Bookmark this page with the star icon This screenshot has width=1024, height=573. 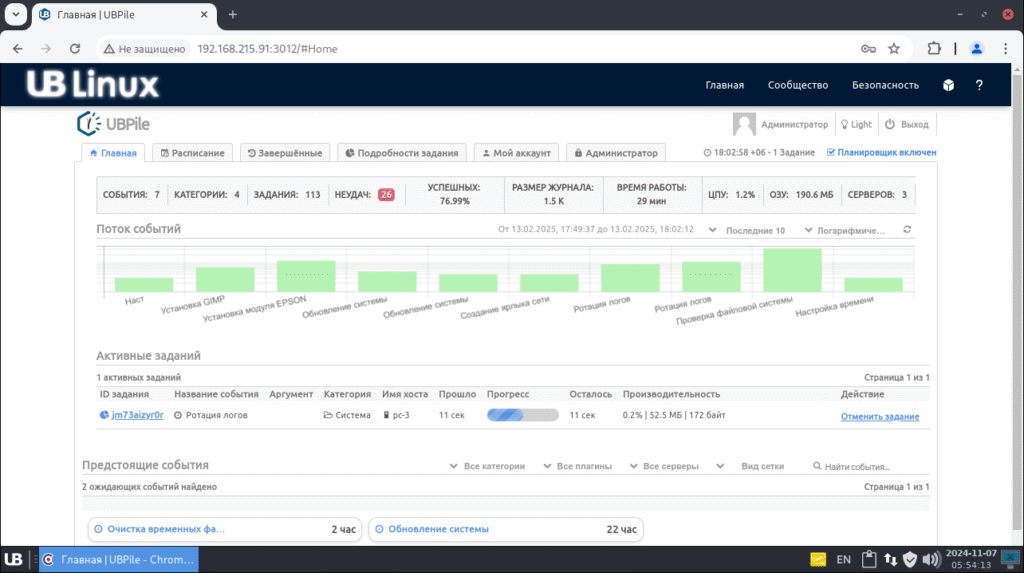point(894,48)
